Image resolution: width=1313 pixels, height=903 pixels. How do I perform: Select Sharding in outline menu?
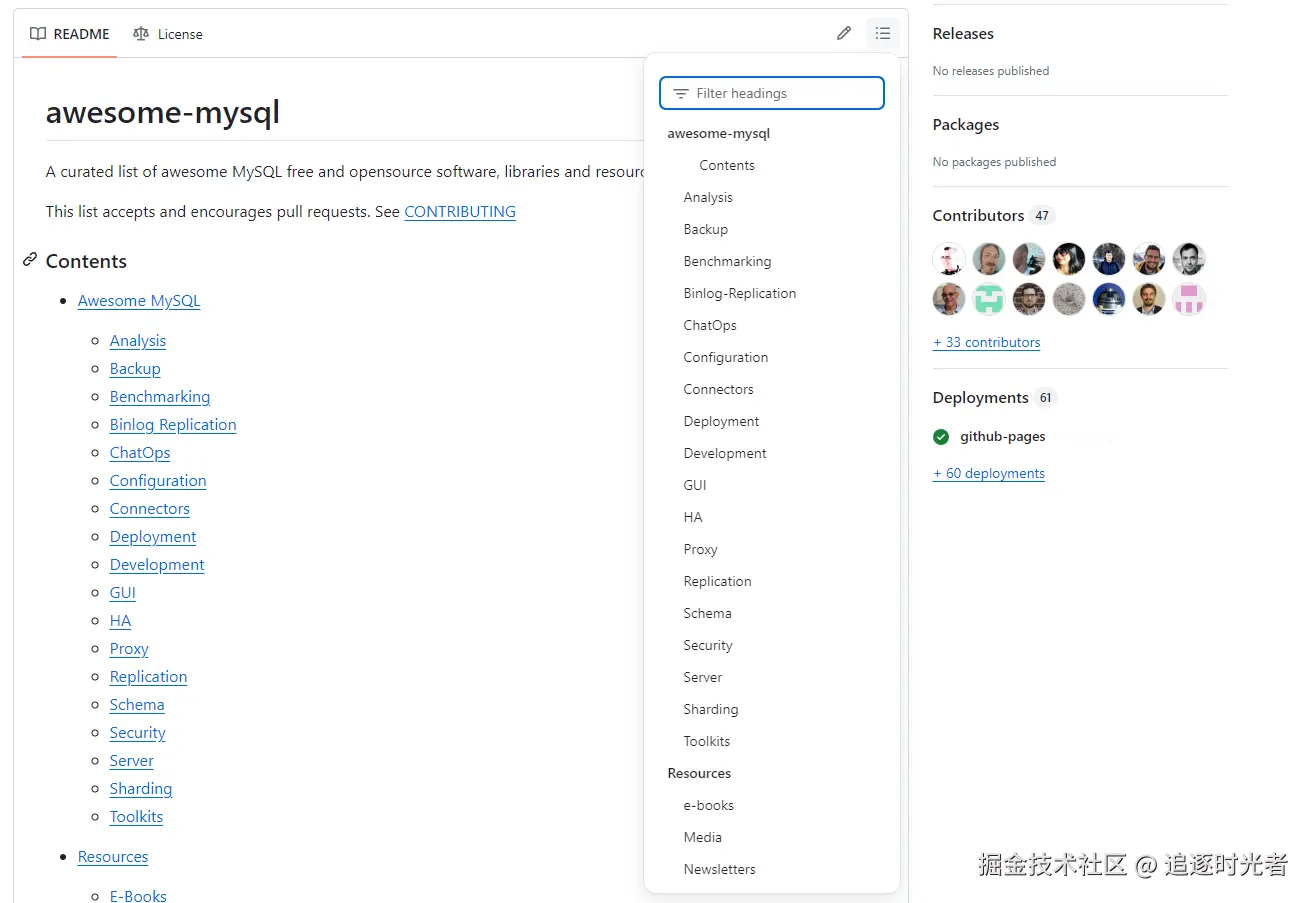pyautogui.click(x=711, y=709)
